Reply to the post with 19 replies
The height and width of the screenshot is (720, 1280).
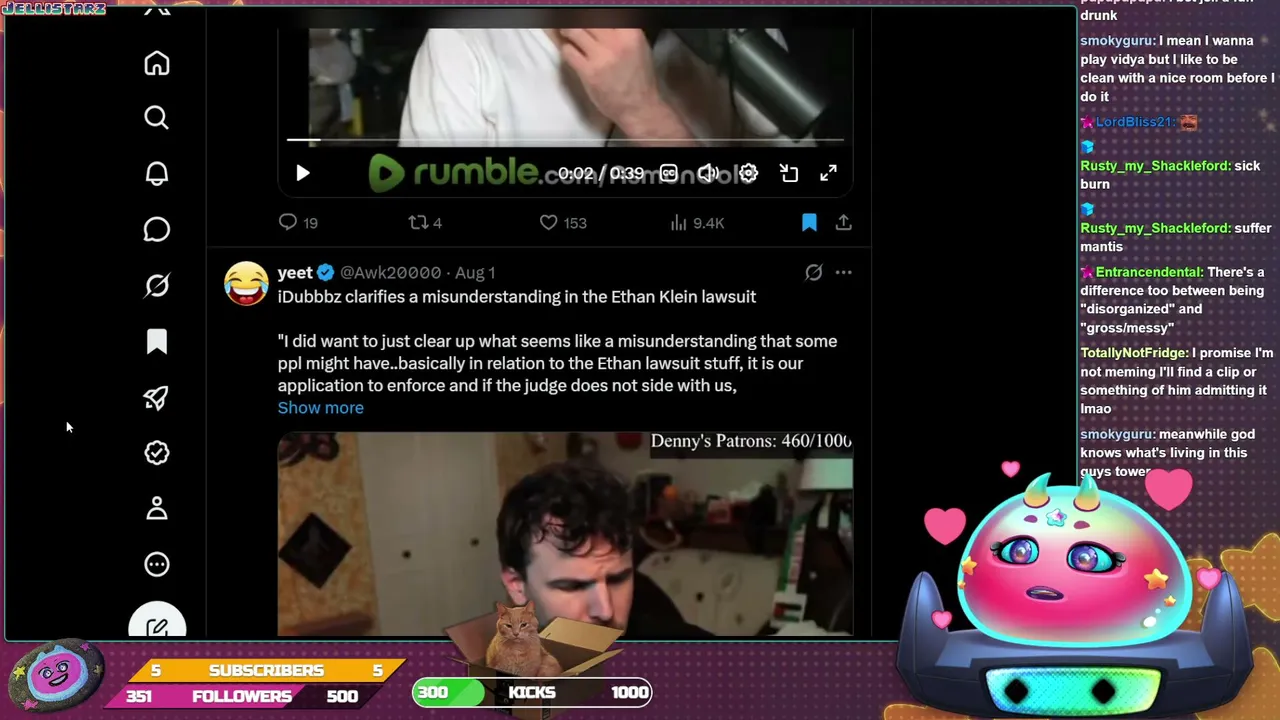click(298, 222)
